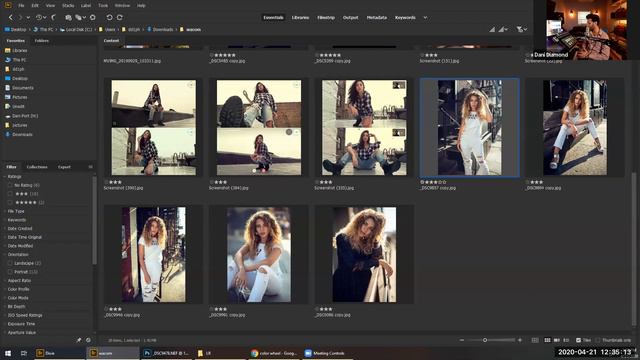Image resolution: width=640 pixels, height=360 pixels.
Task: Click the pin filter icon
Action: 79,340
